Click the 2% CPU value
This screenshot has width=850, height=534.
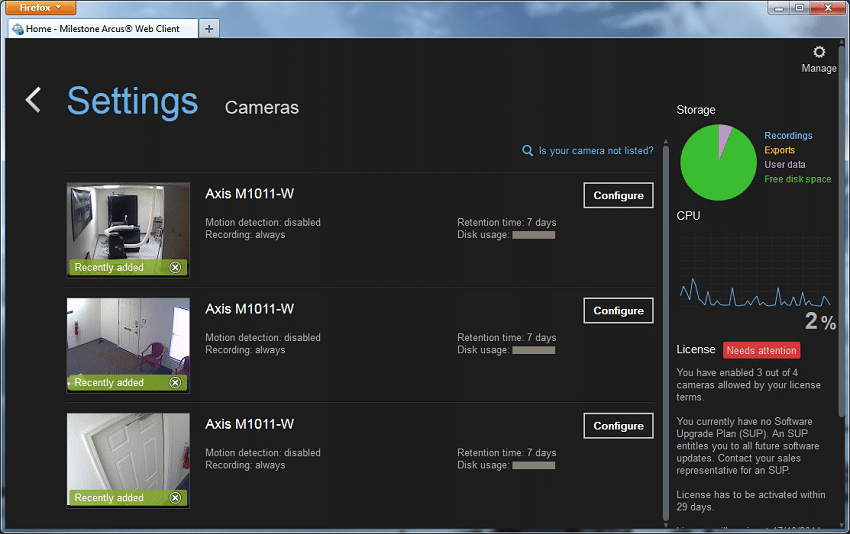coord(820,321)
